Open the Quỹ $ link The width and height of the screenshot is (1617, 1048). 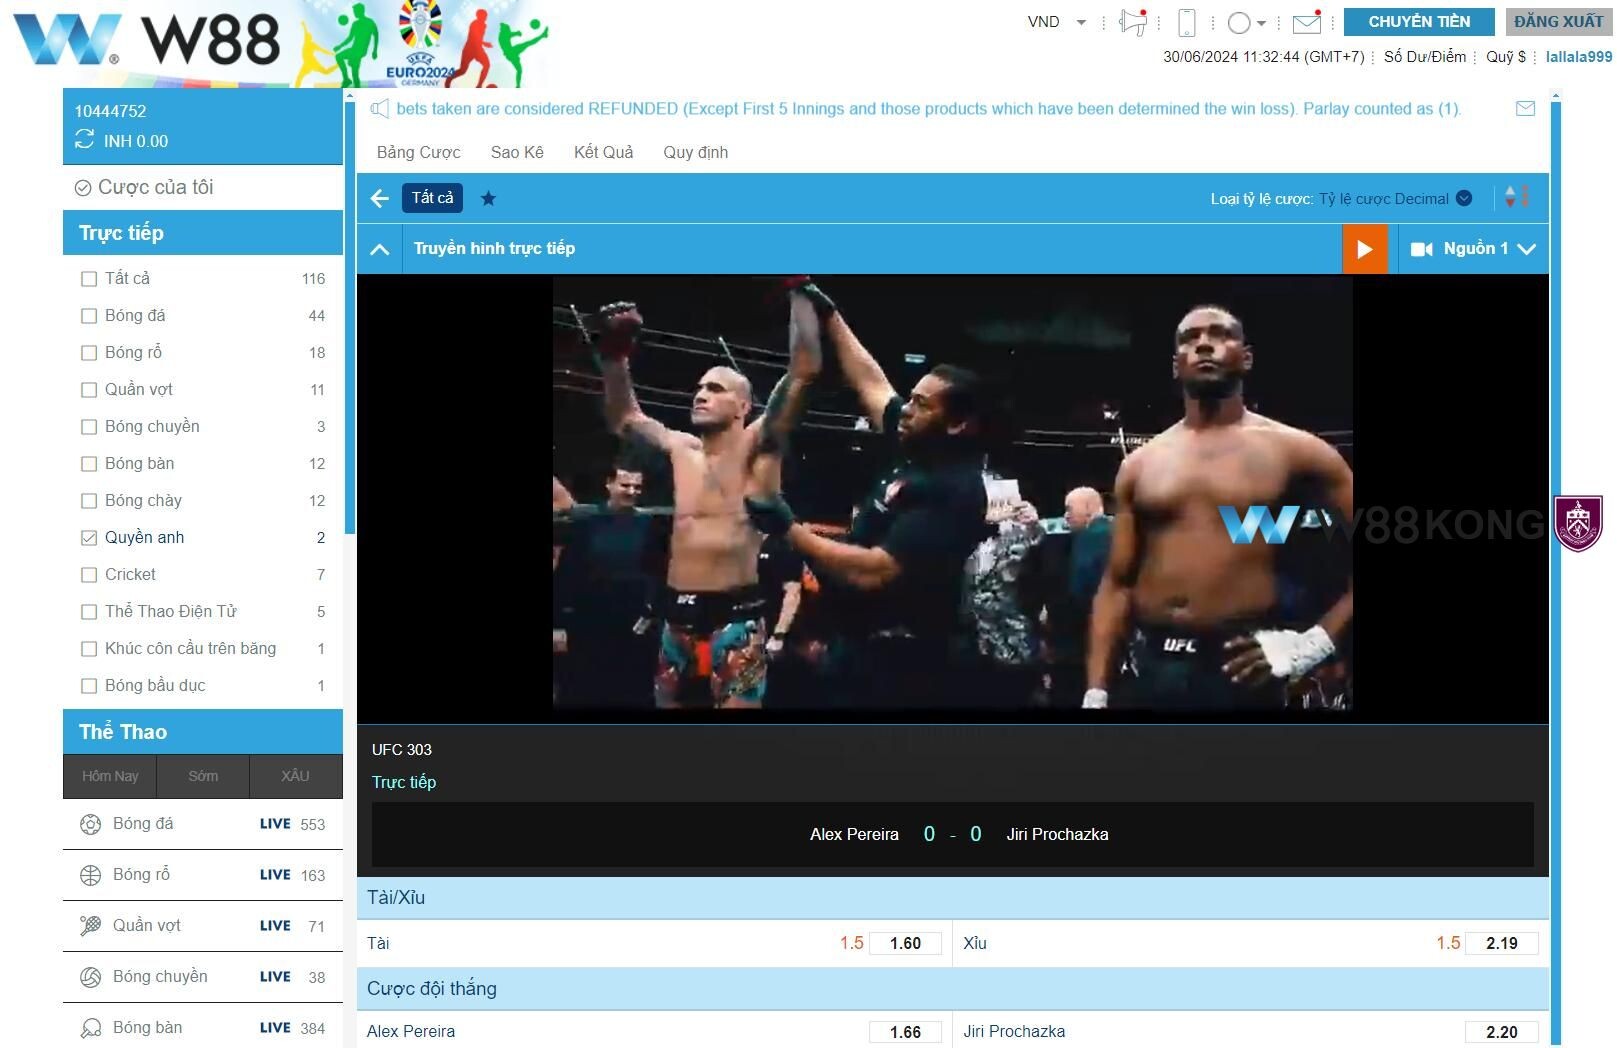pyautogui.click(x=1505, y=57)
